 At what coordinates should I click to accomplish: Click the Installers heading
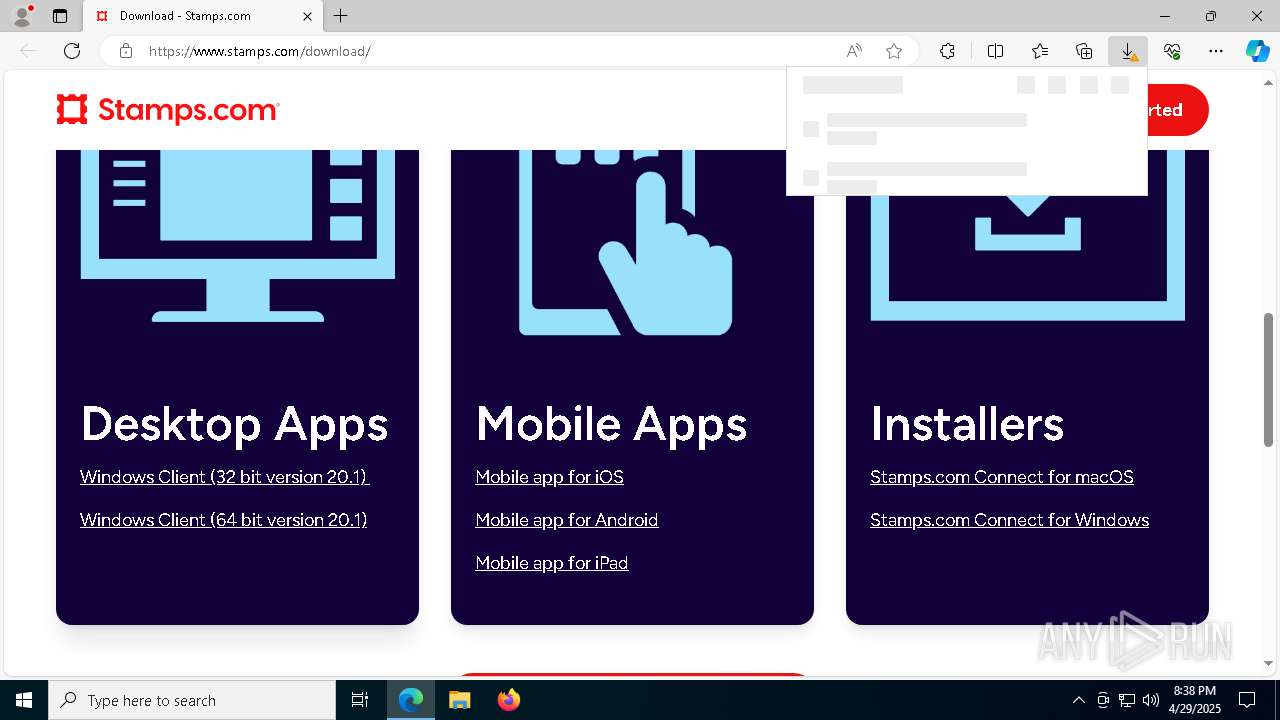(967, 424)
